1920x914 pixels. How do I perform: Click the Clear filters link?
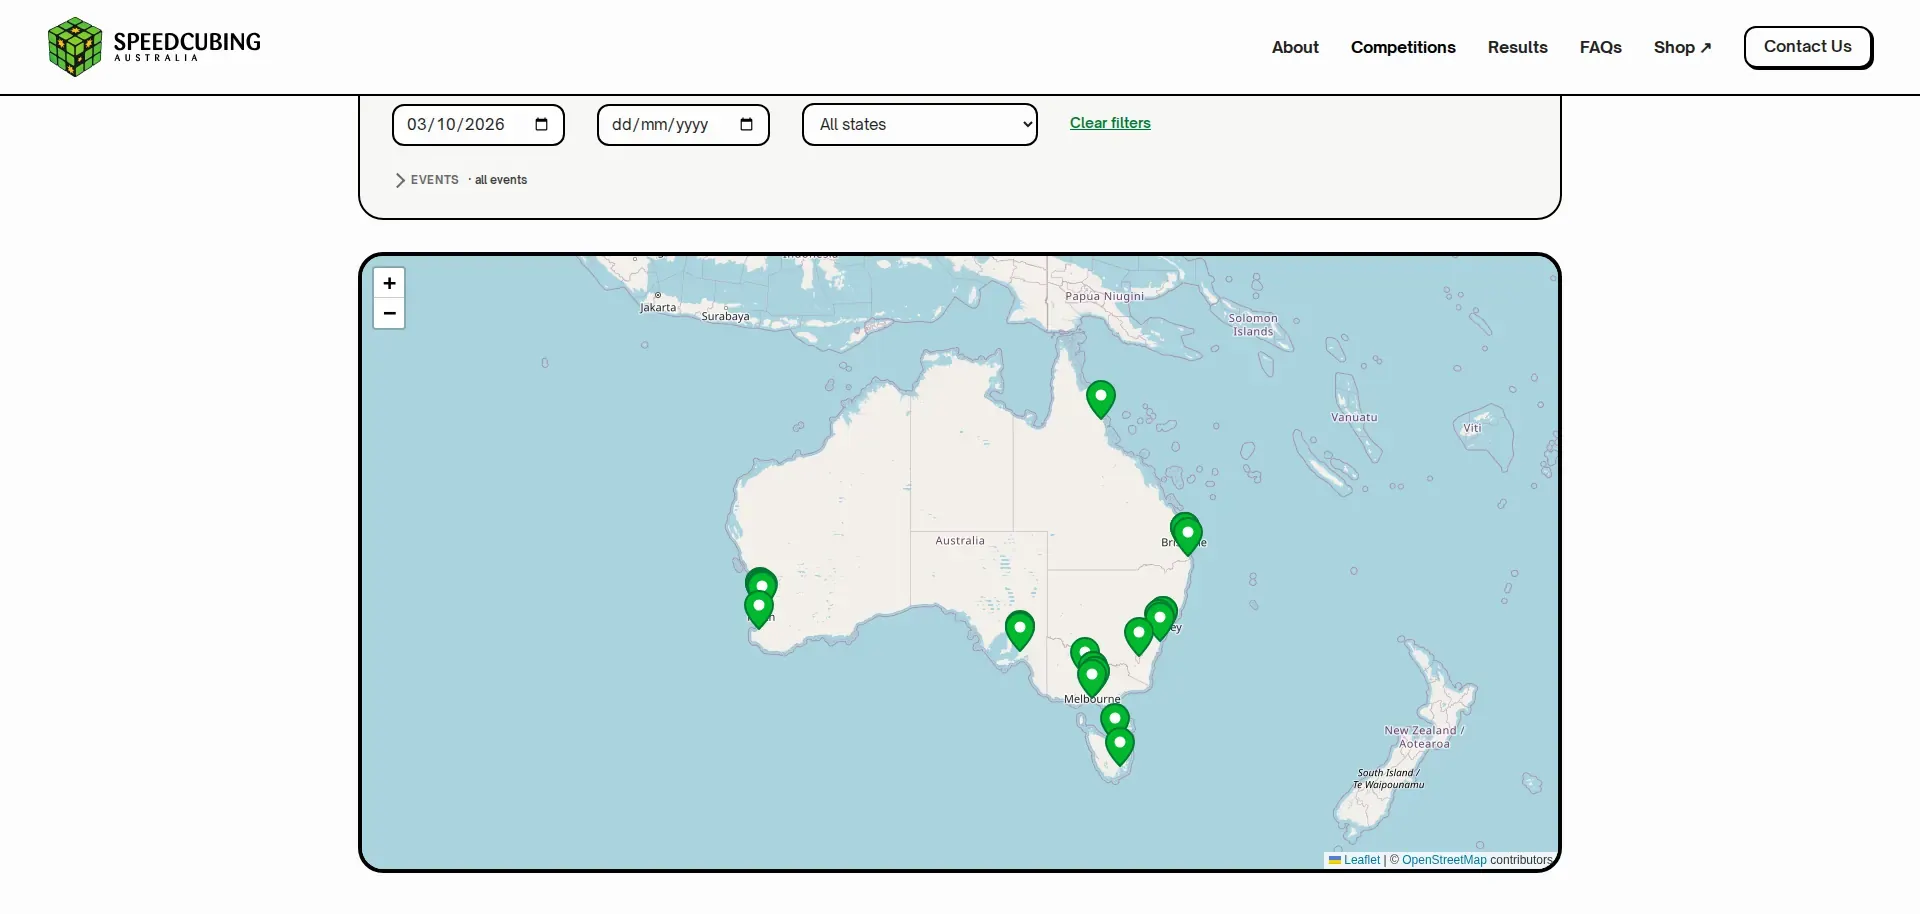coord(1110,123)
